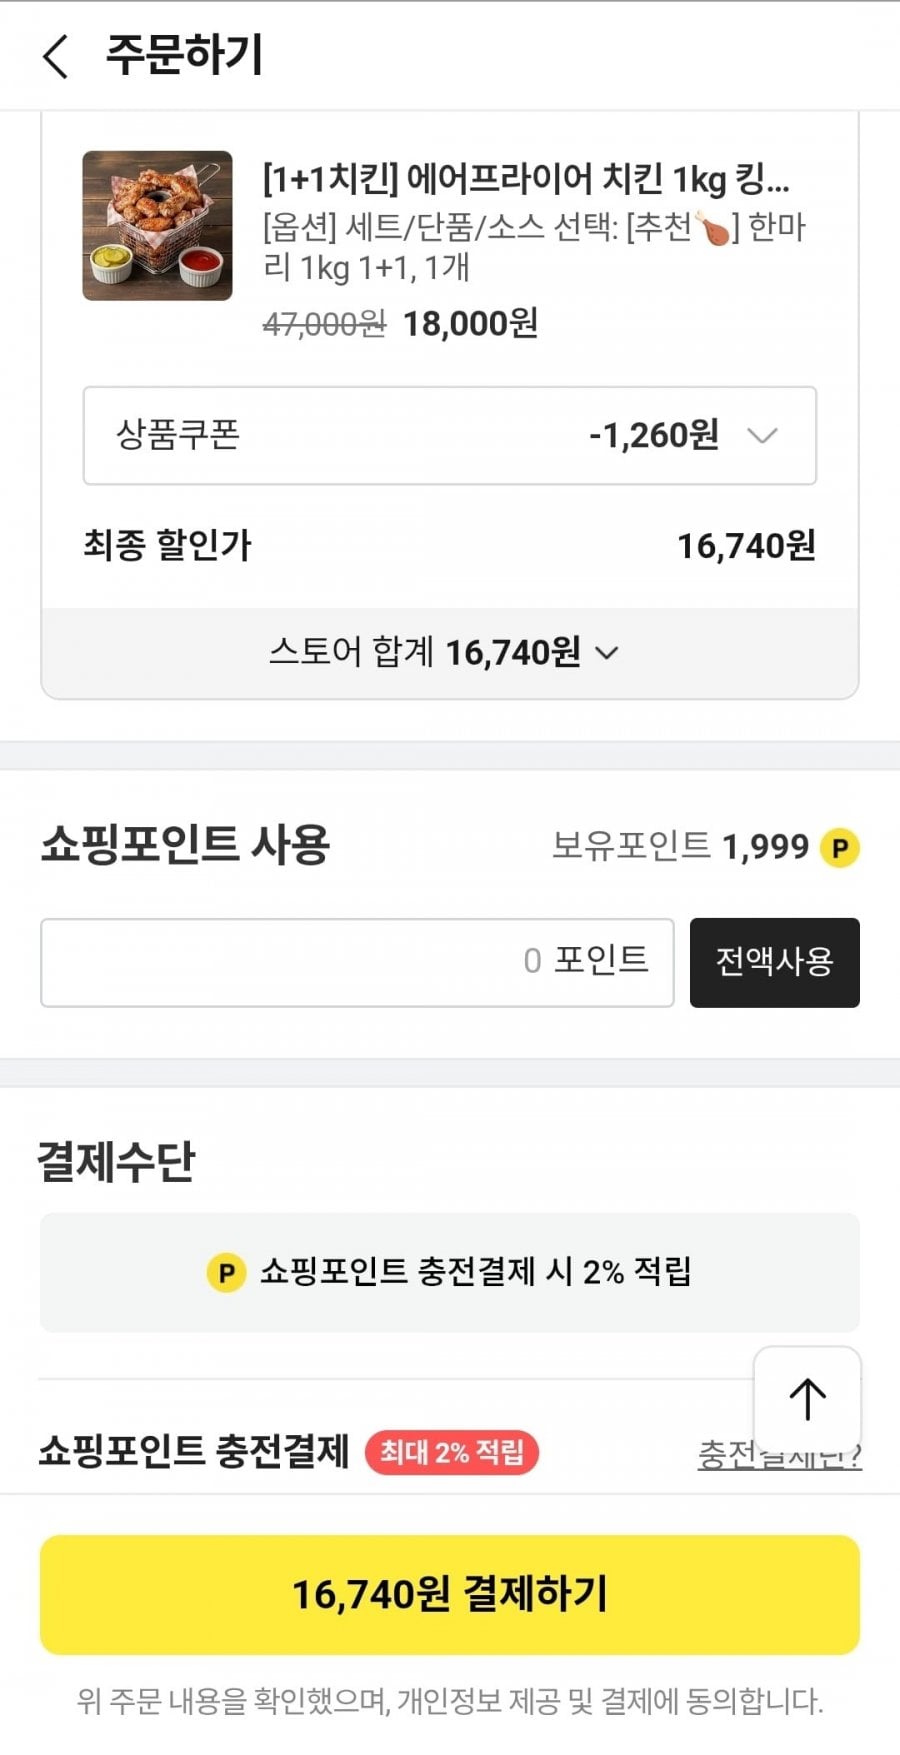Tap the agreement notice below the pay button
Viewport: 900px width, 1755px height.
pyautogui.click(x=450, y=1701)
